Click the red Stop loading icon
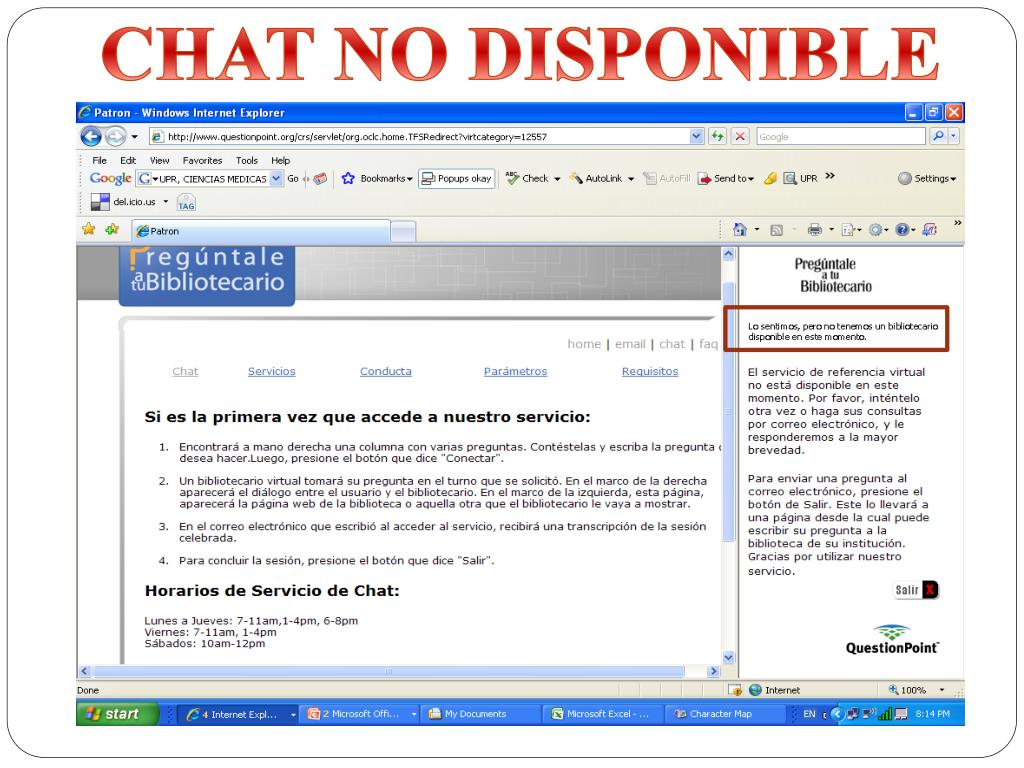The width and height of the screenshot is (1024, 768). tap(740, 136)
